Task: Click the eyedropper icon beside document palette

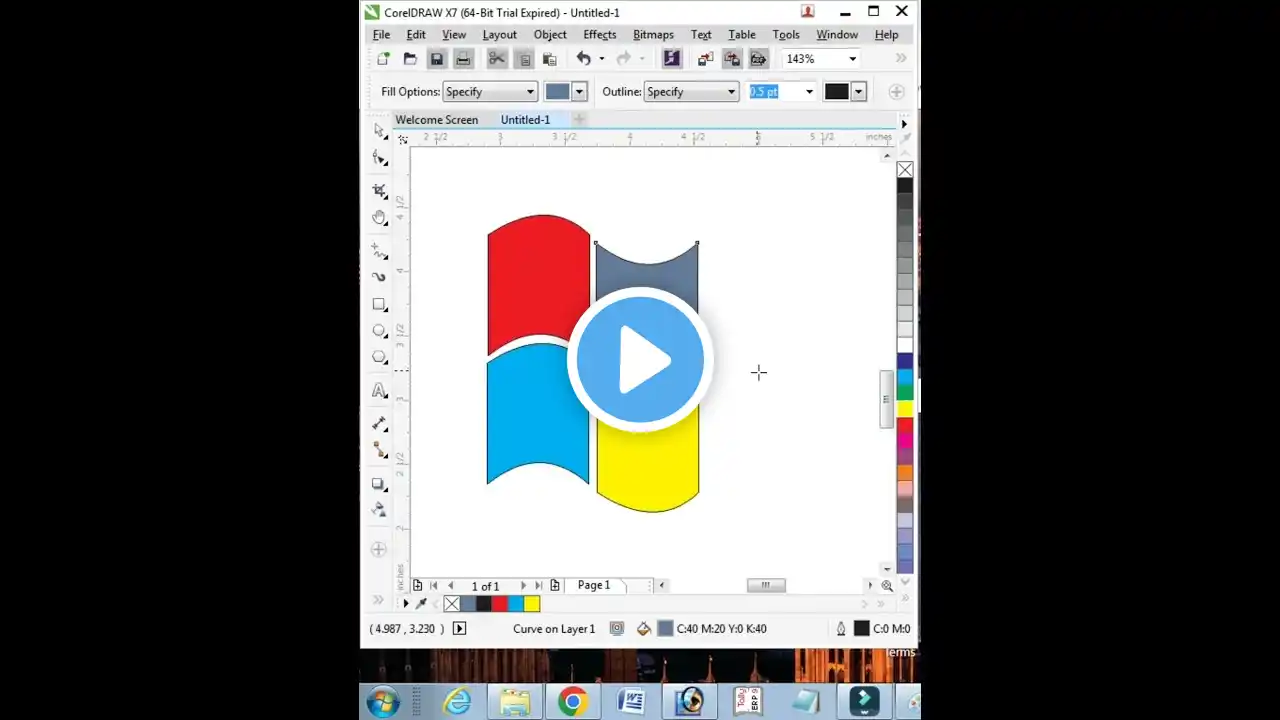Action: [421, 603]
